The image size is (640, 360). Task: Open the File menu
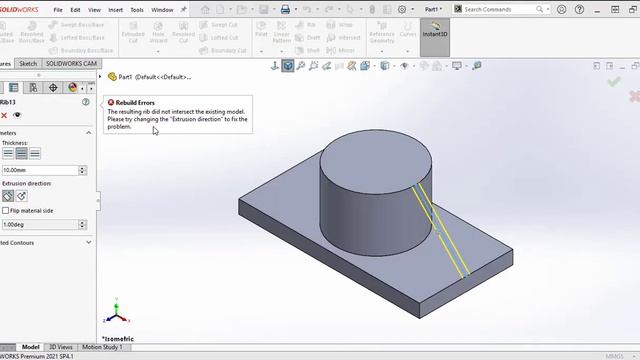tap(58, 10)
